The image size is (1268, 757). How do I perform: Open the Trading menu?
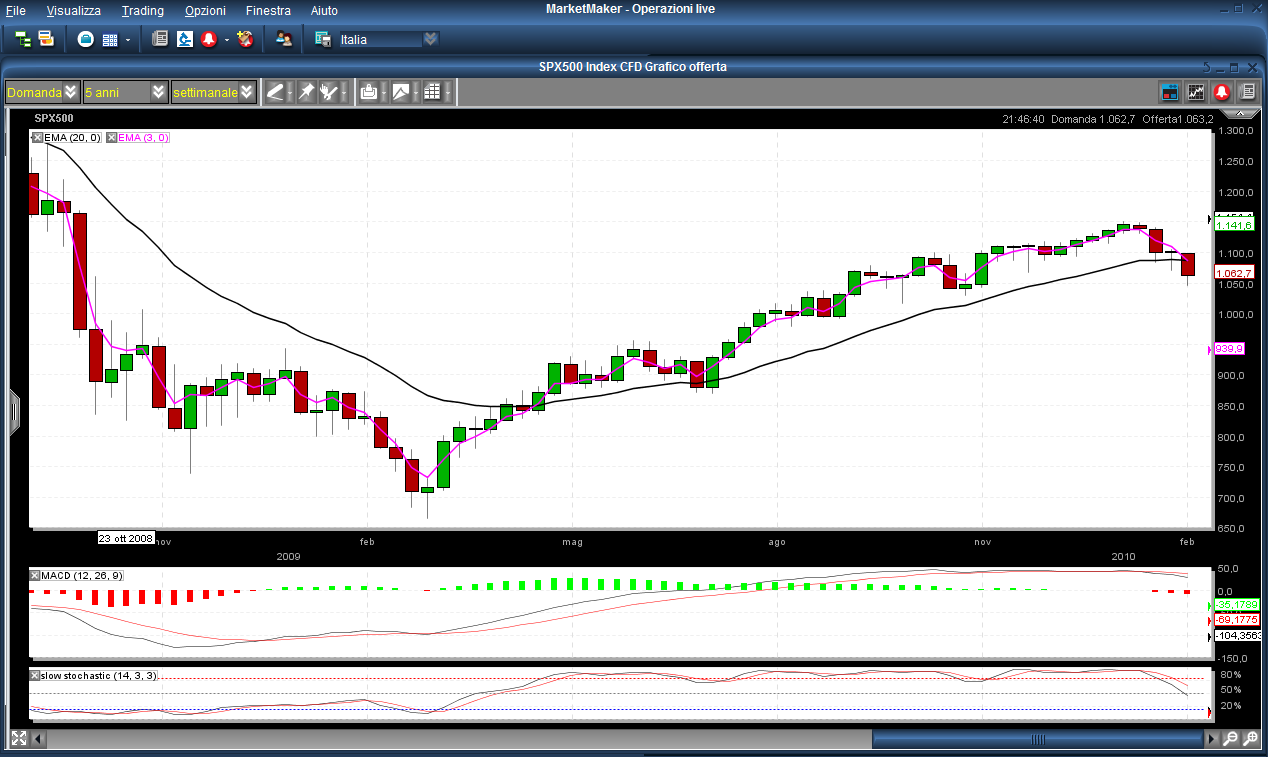[142, 11]
